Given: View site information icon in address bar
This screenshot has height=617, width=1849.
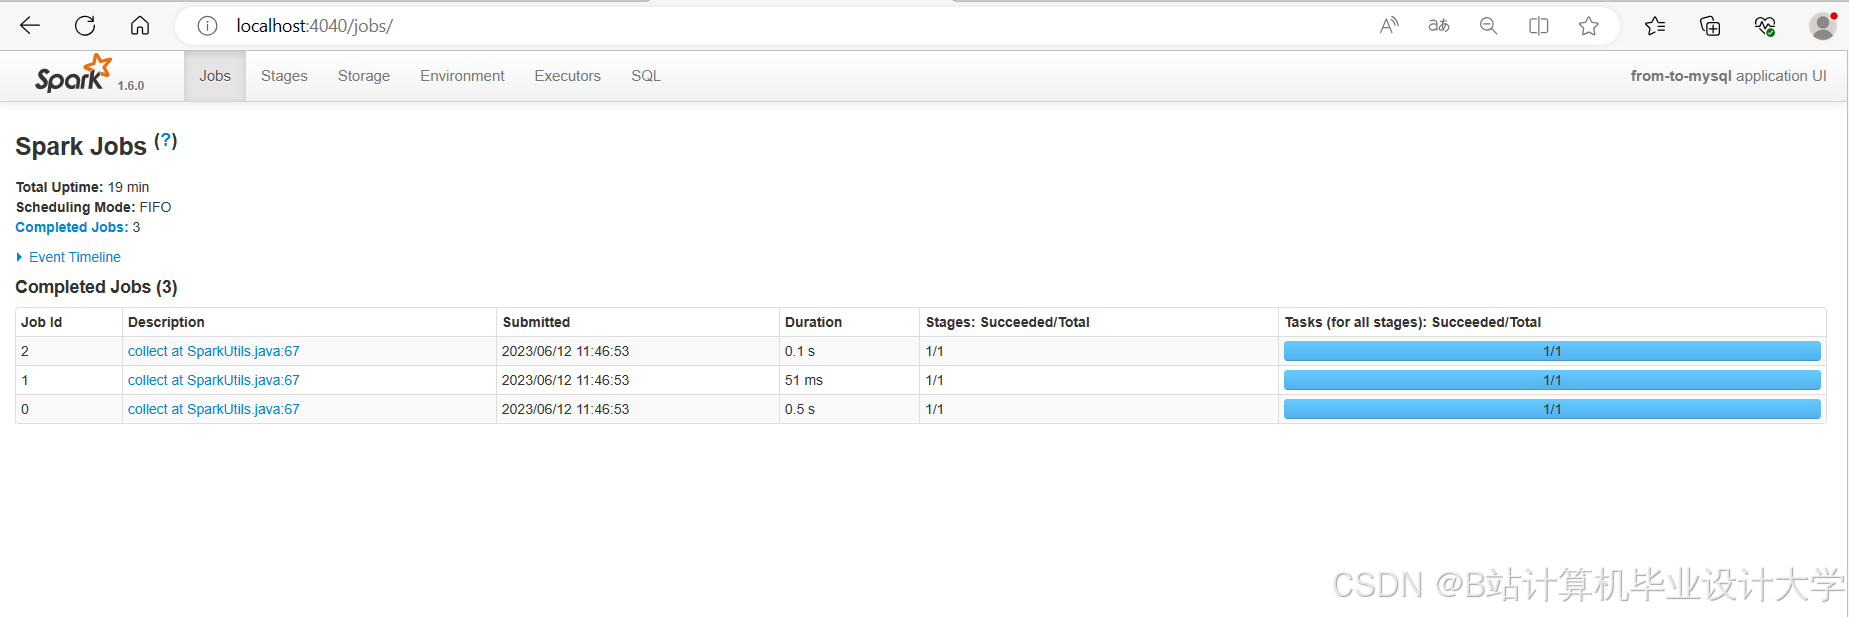Looking at the screenshot, I should click(x=207, y=26).
